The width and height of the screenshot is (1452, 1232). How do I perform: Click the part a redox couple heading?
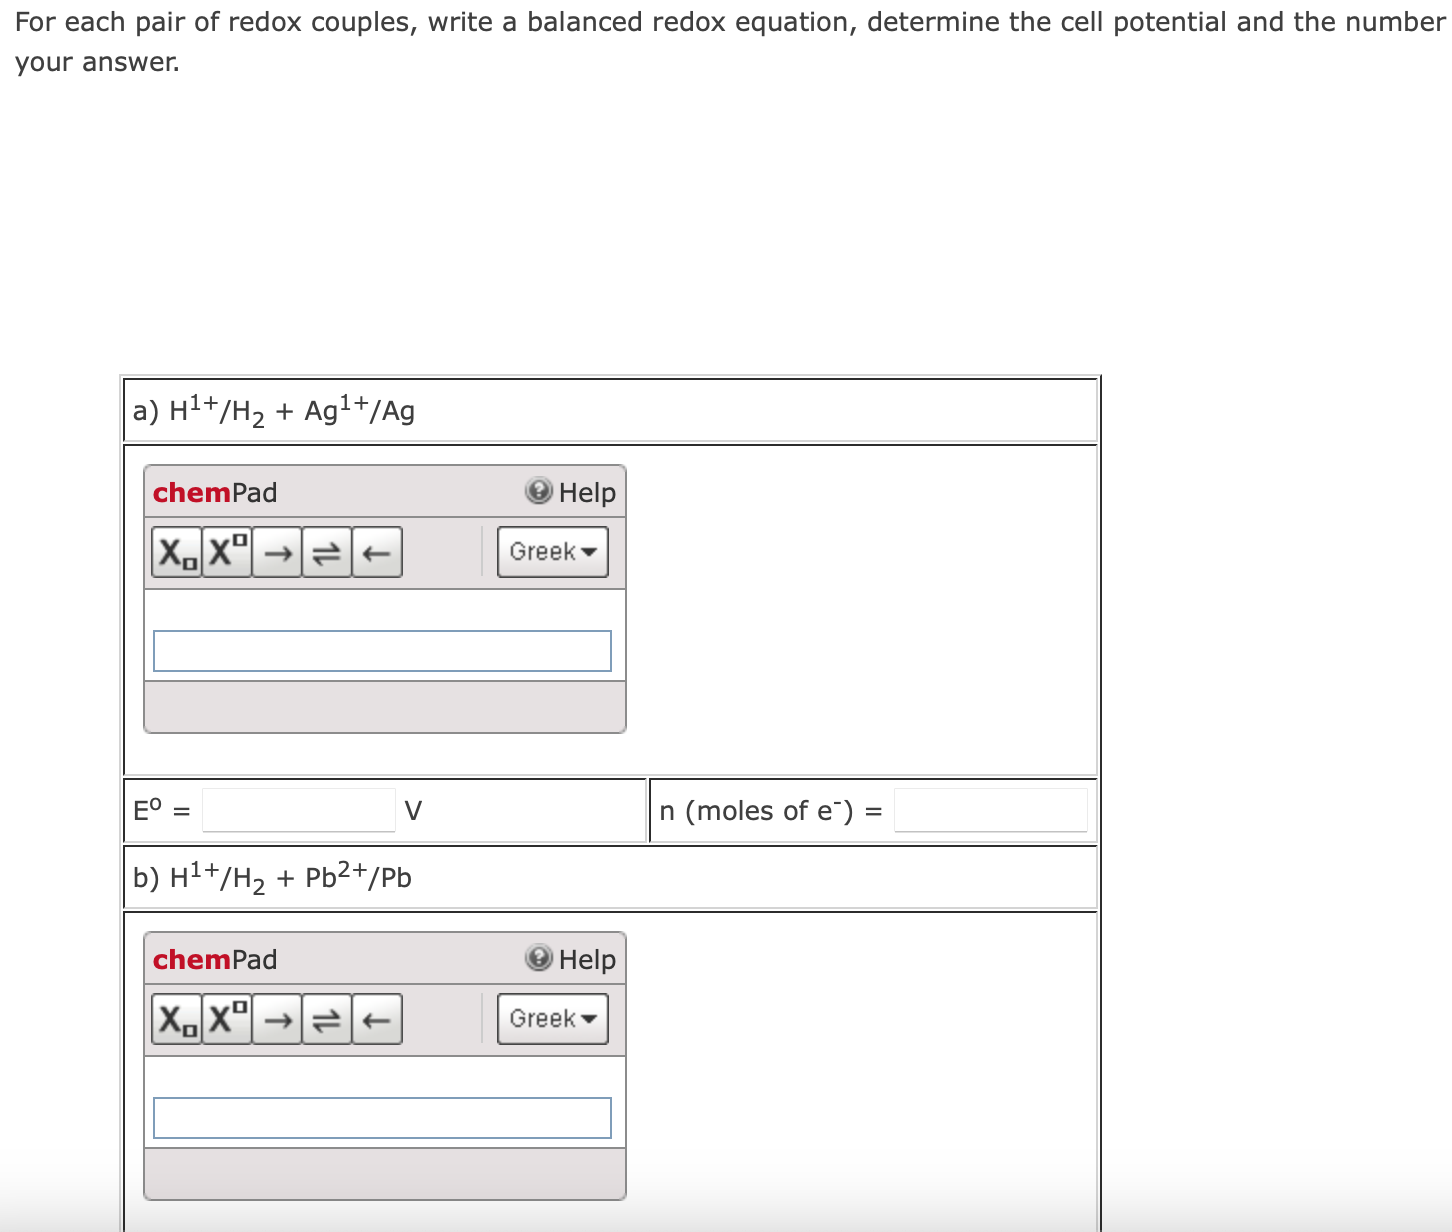pyautogui.click(x=274, y=410)
